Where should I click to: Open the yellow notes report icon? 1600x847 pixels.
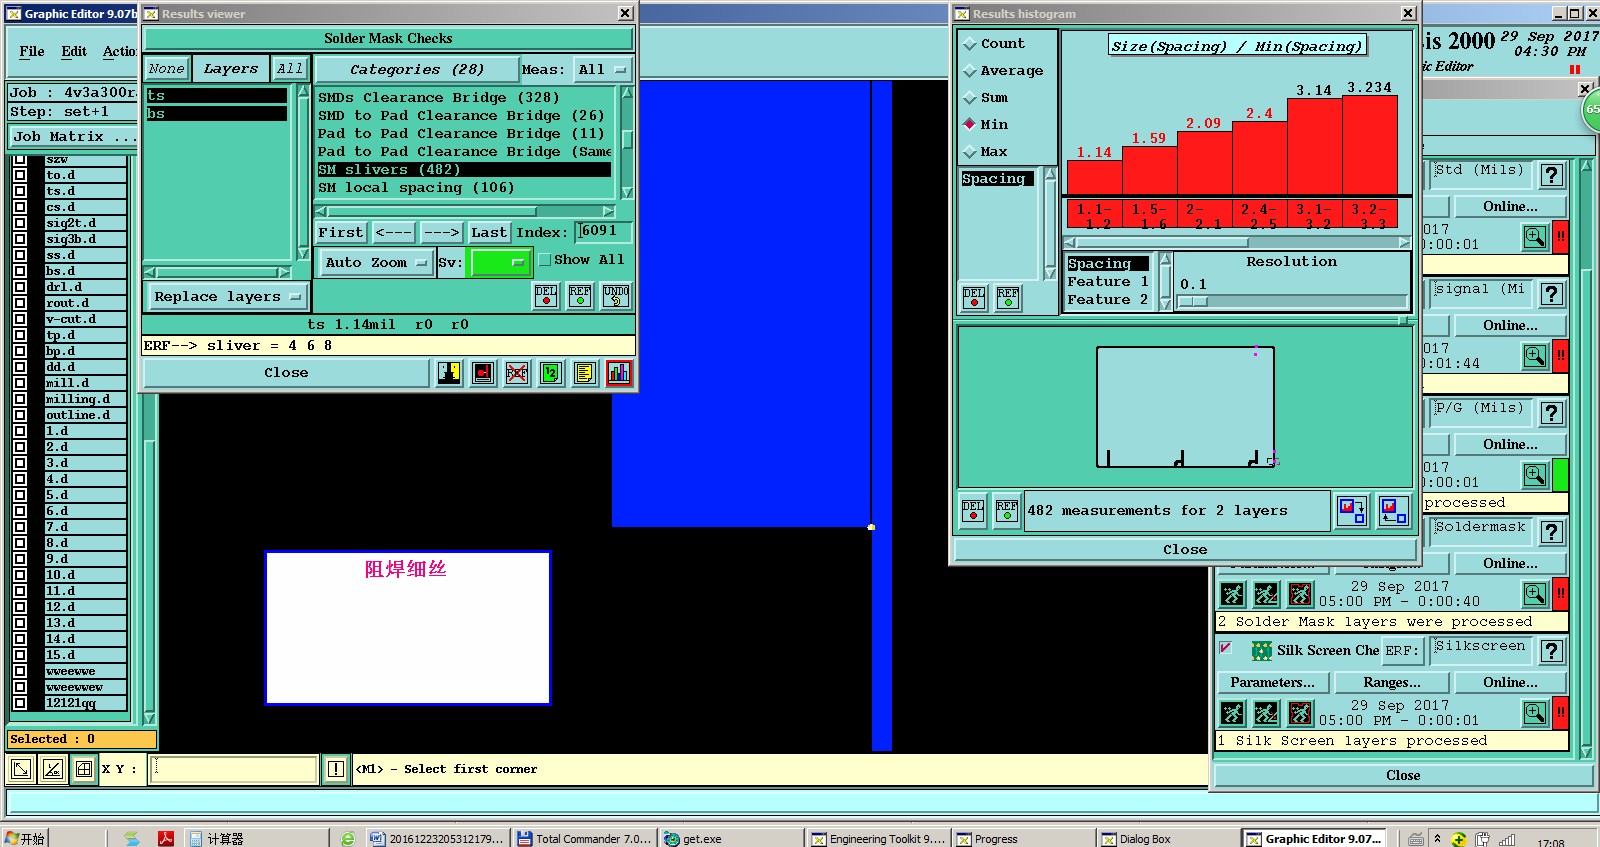pos(585,373)
